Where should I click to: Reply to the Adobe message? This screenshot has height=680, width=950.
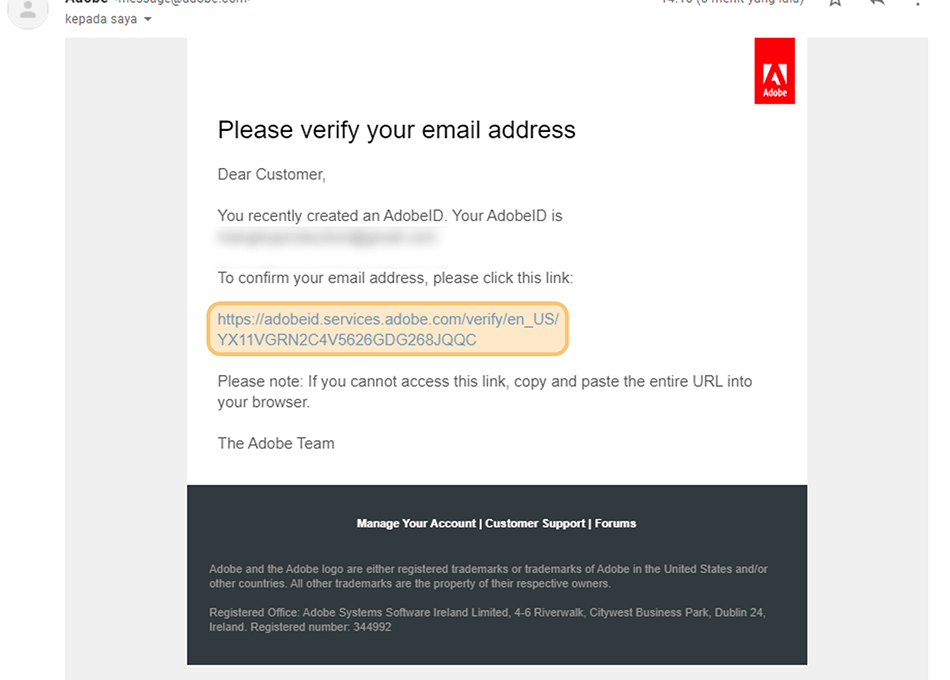(x=877, y=2)
